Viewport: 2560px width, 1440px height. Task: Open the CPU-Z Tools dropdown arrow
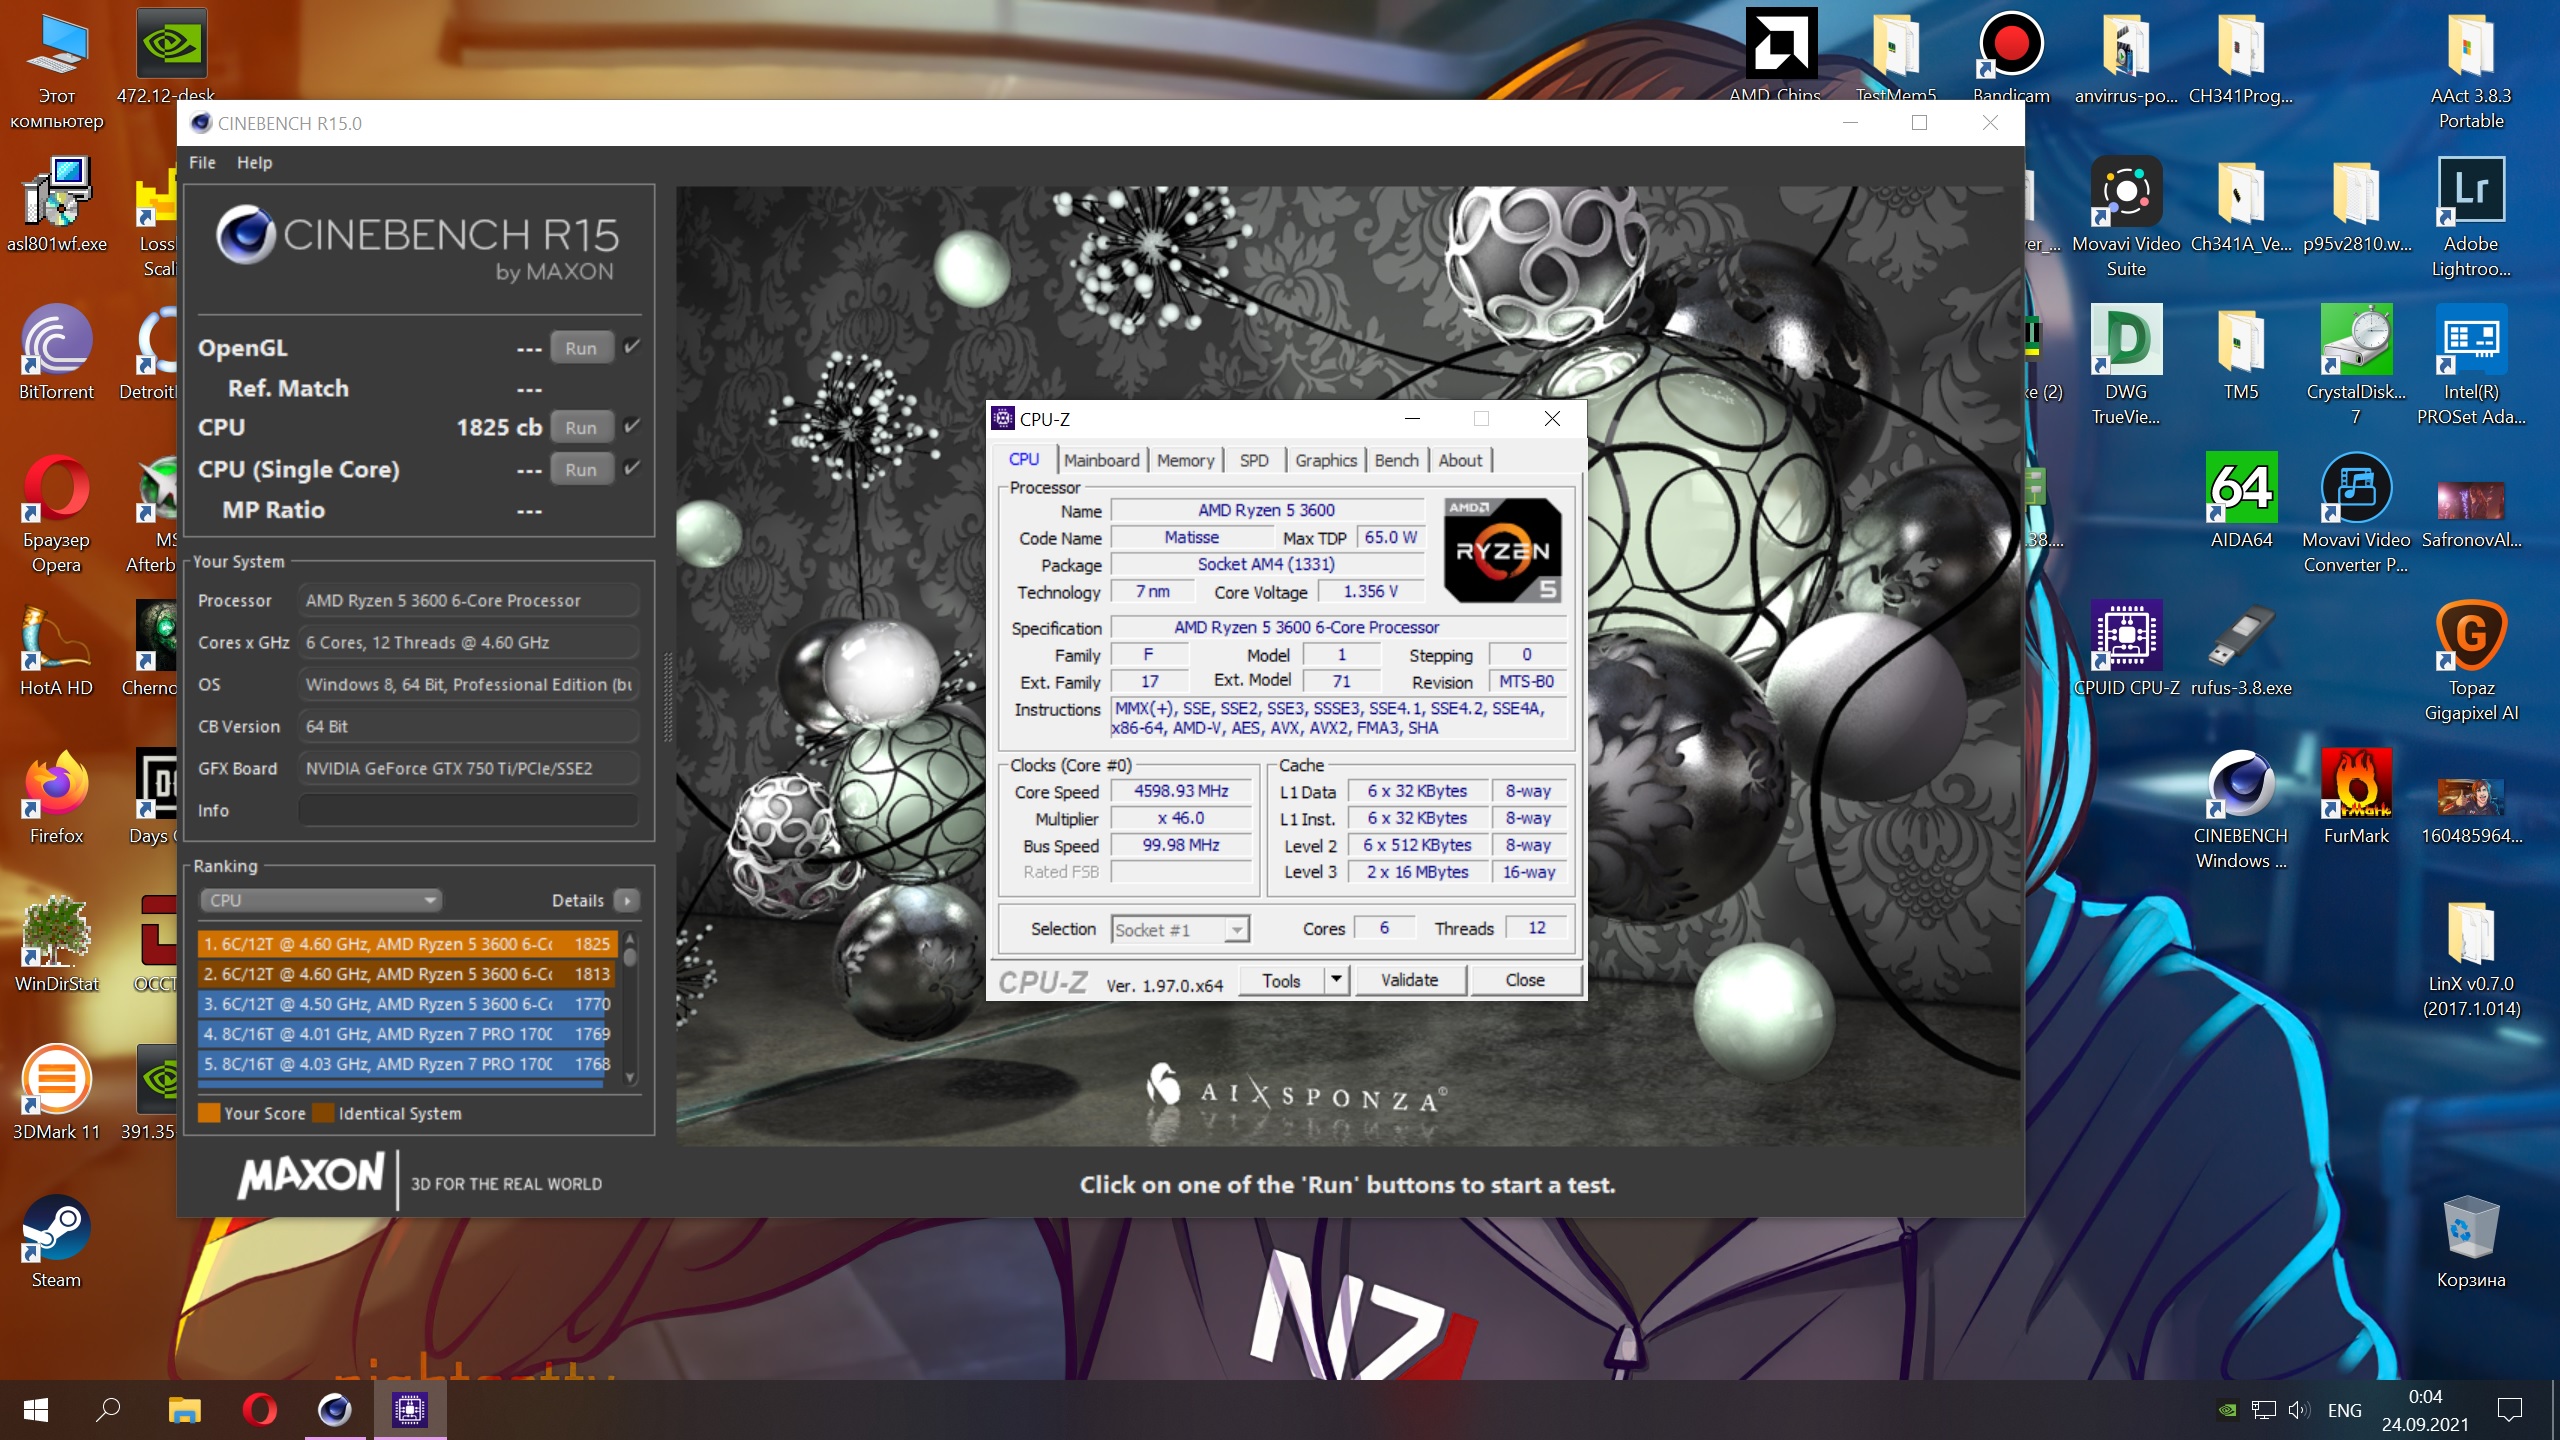coord(1337,980)
